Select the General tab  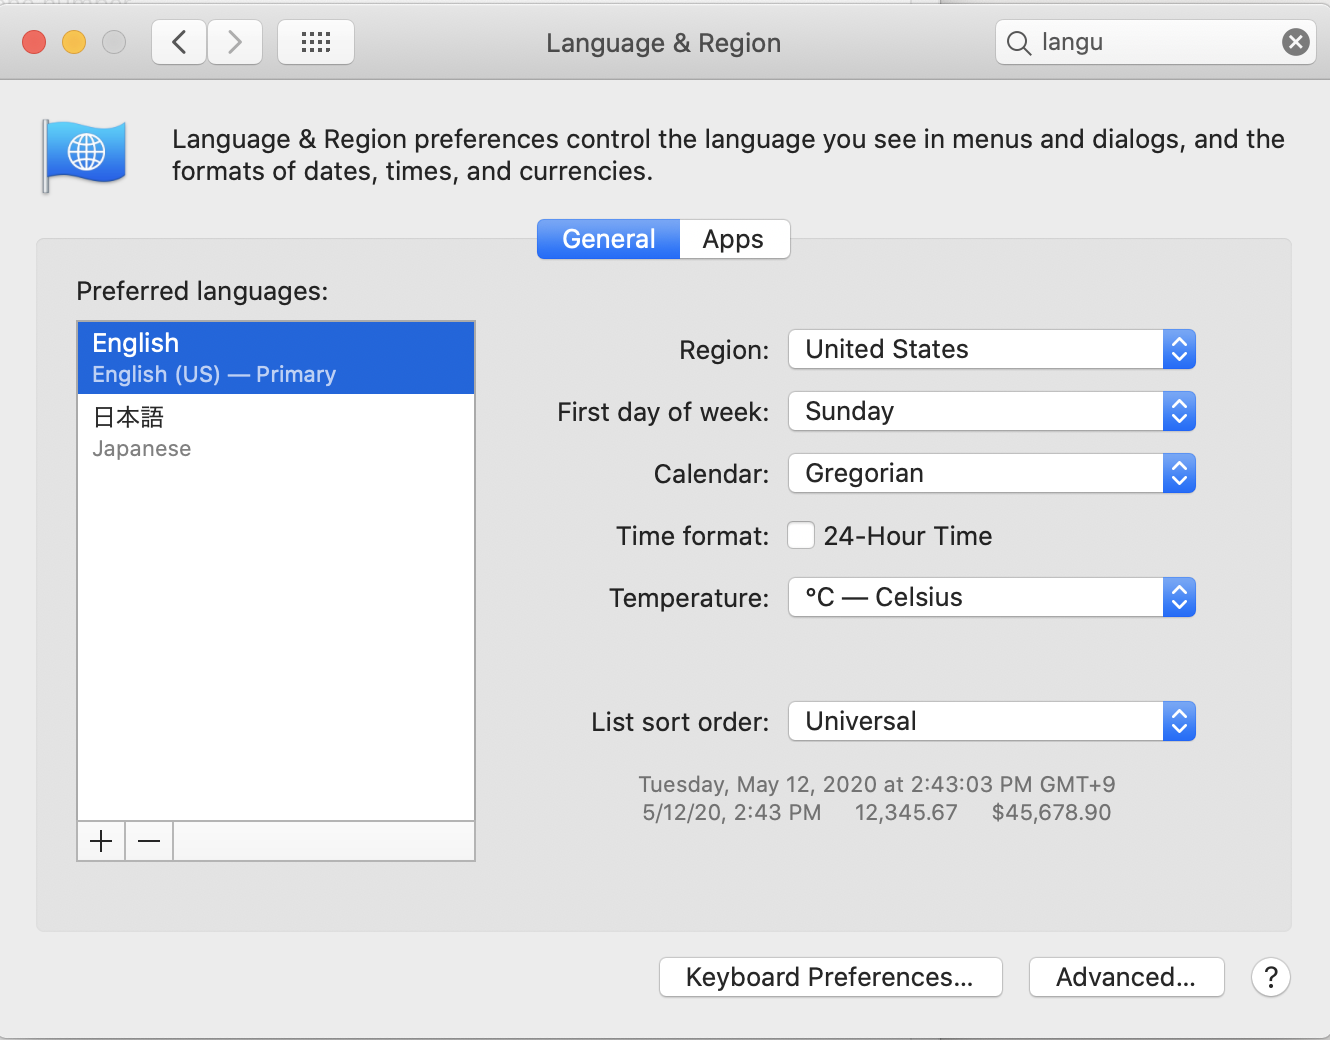608,239
